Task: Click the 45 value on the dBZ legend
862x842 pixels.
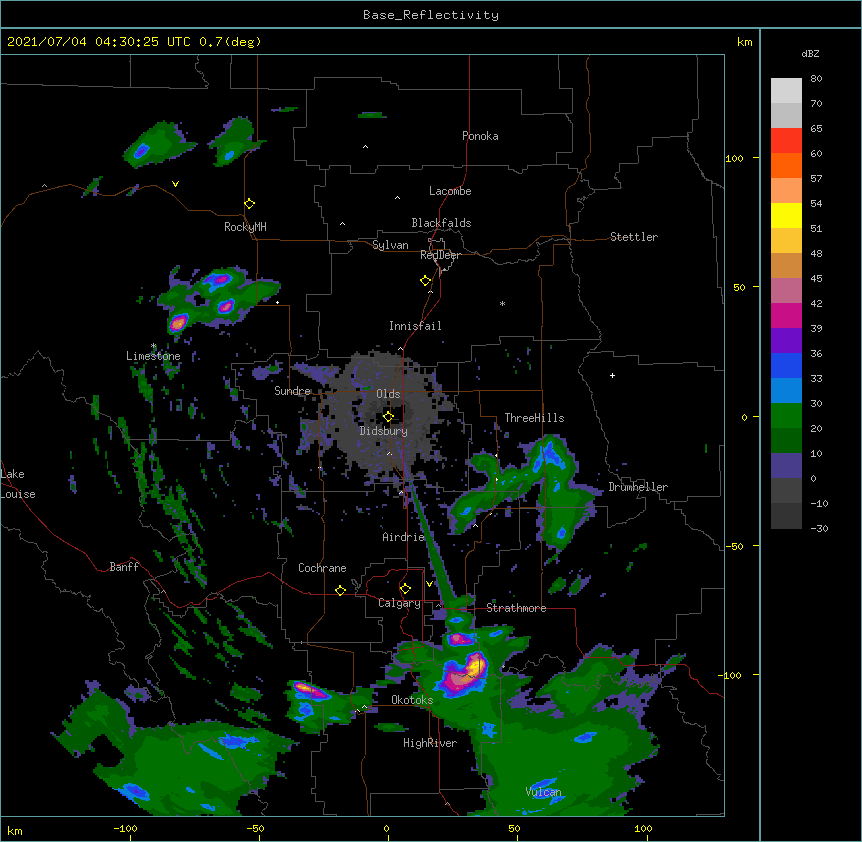Action: (x=816, y=278)
